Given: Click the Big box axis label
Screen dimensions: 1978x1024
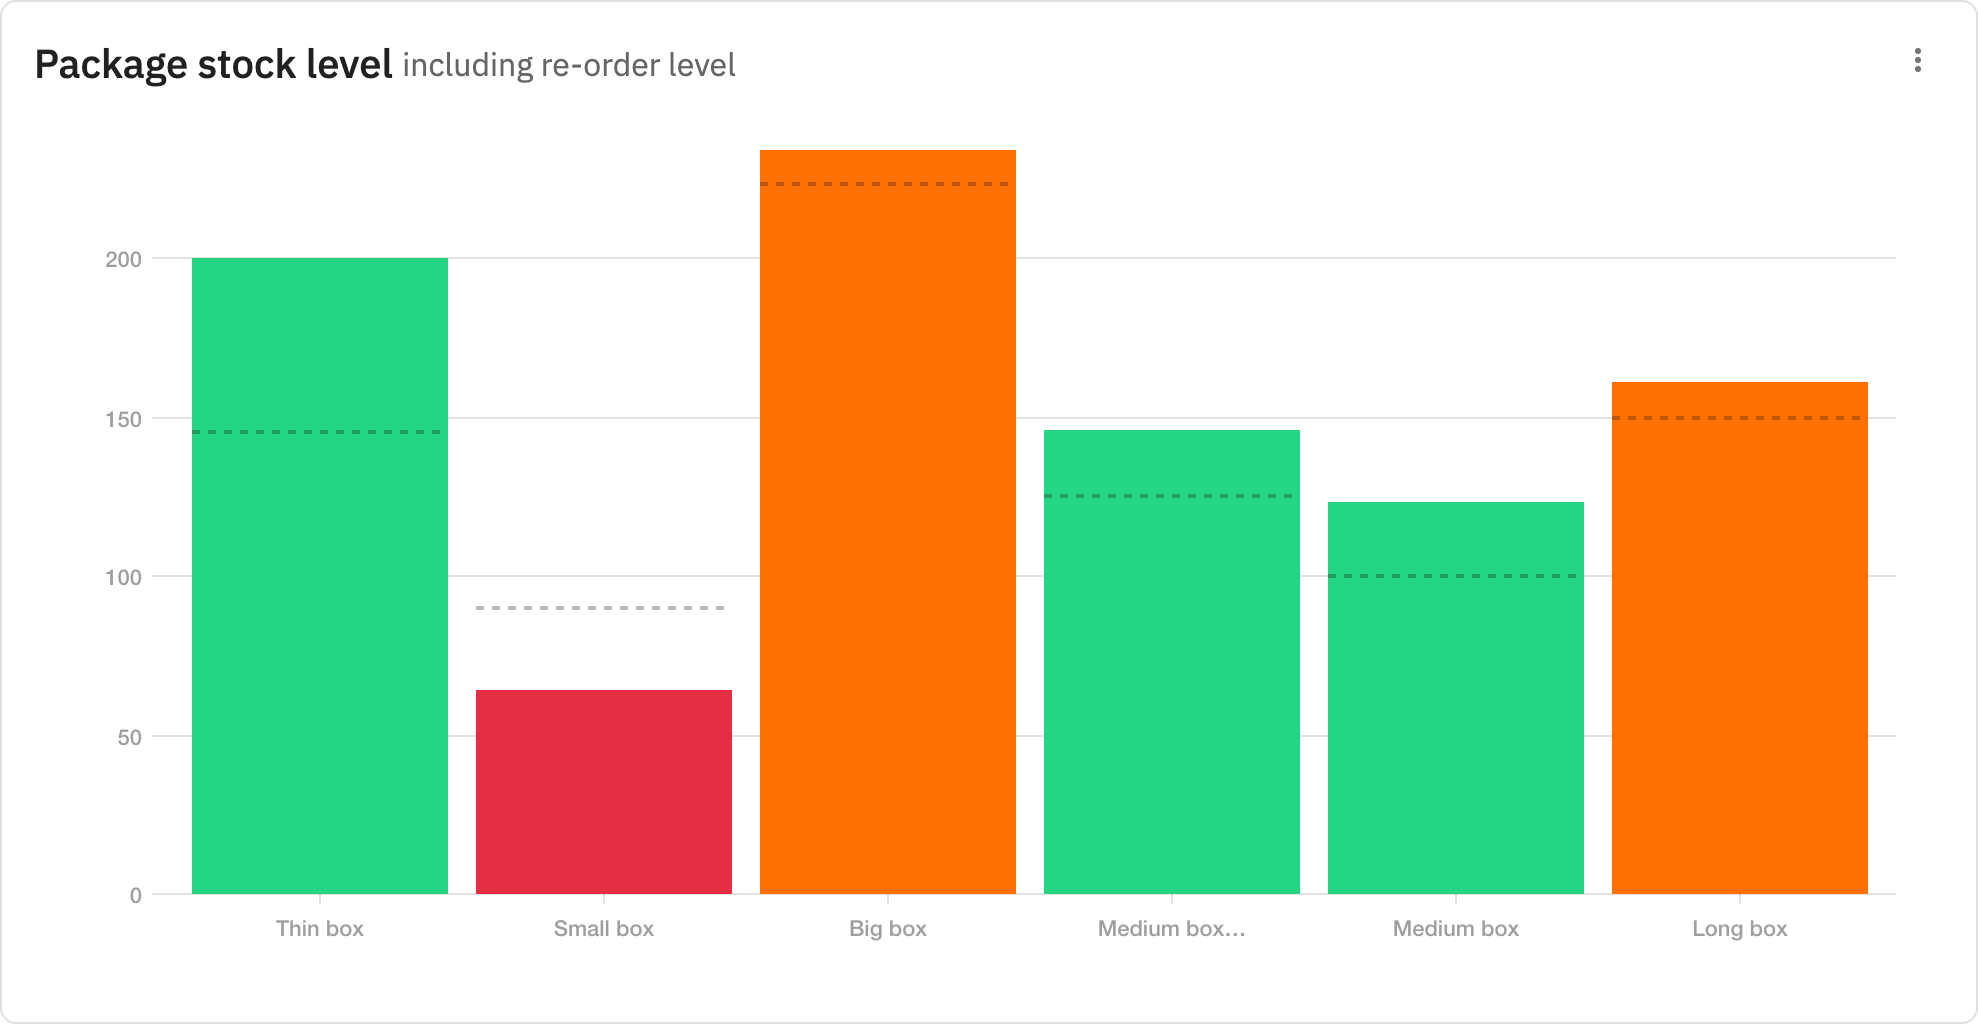Looking at the screenshot, I should (x=888, y=929).
